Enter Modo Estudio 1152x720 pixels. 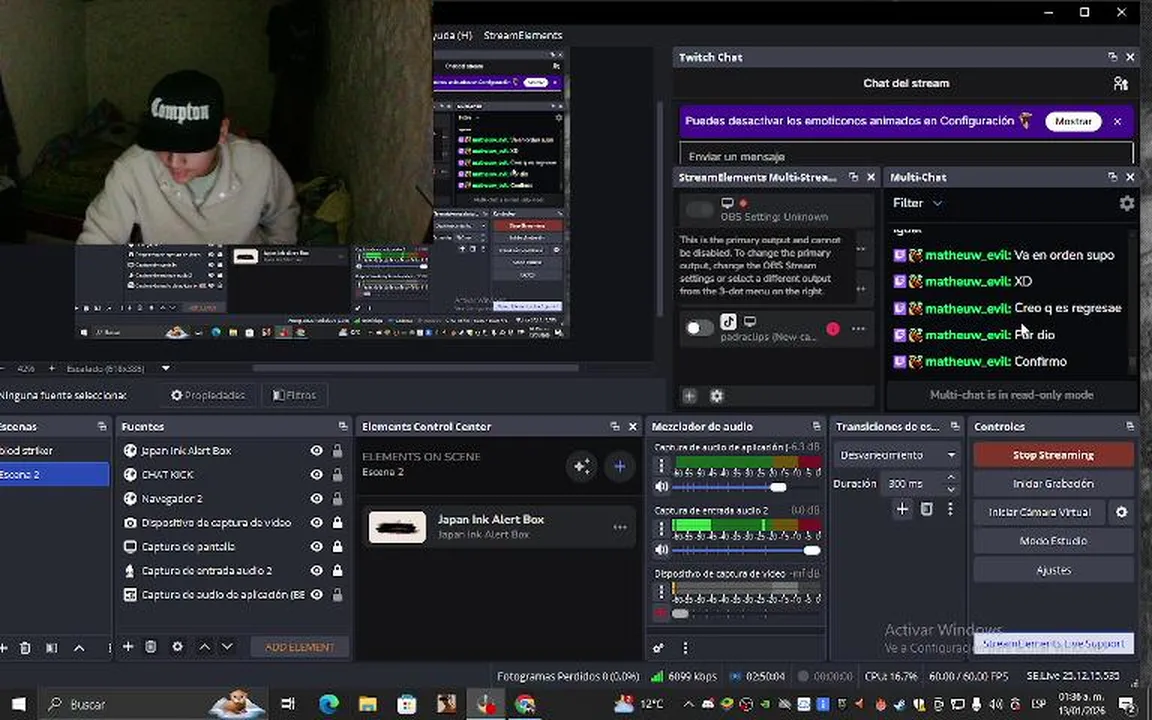click(1053, 541)
